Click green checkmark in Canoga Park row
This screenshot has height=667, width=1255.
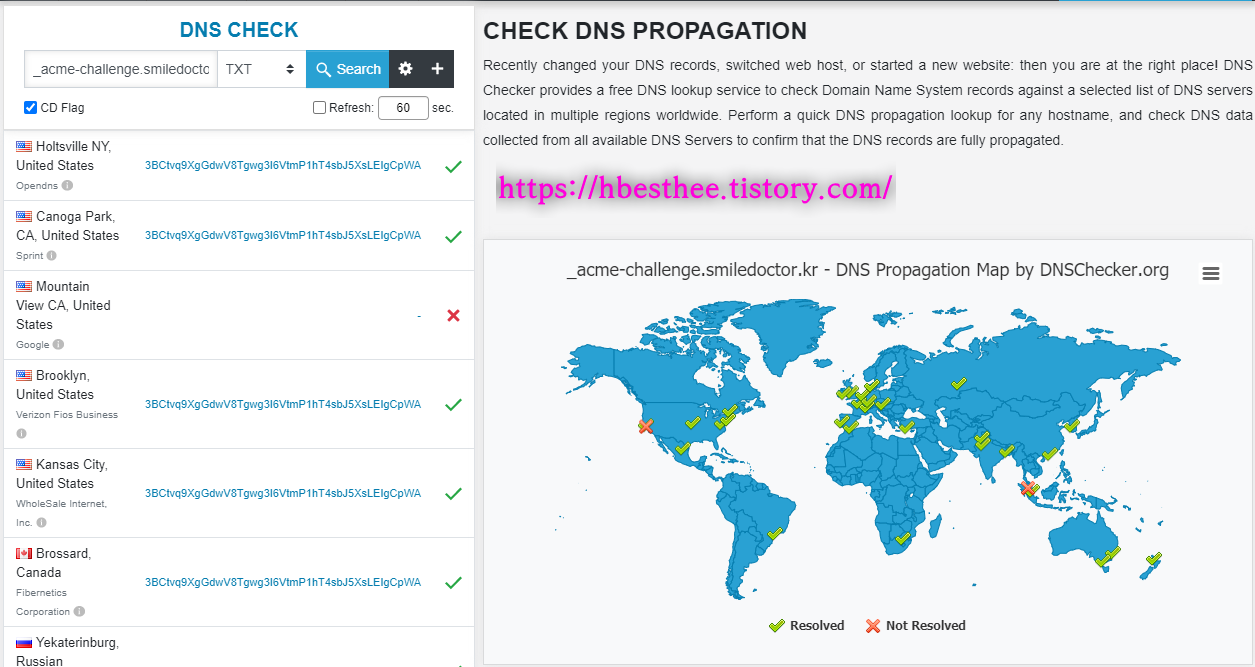[x=453, y=236]
